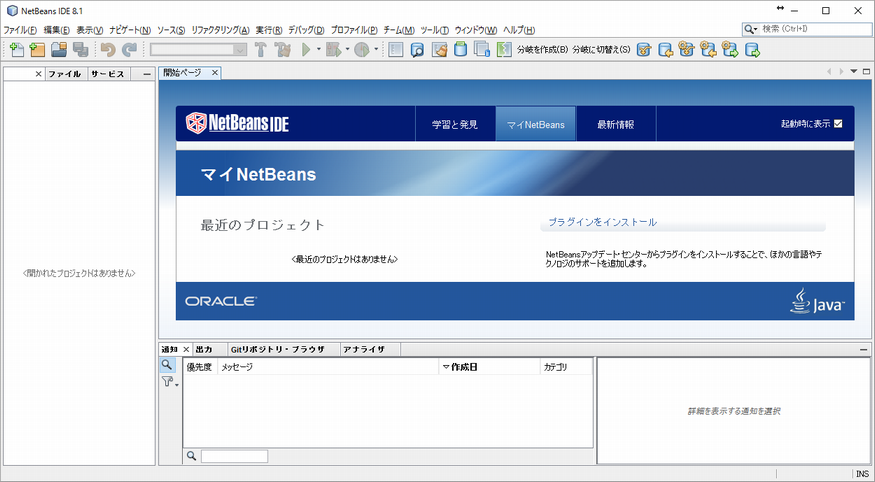
Task: Open the デバッグ(D) menu
Action: coord(306,30)
